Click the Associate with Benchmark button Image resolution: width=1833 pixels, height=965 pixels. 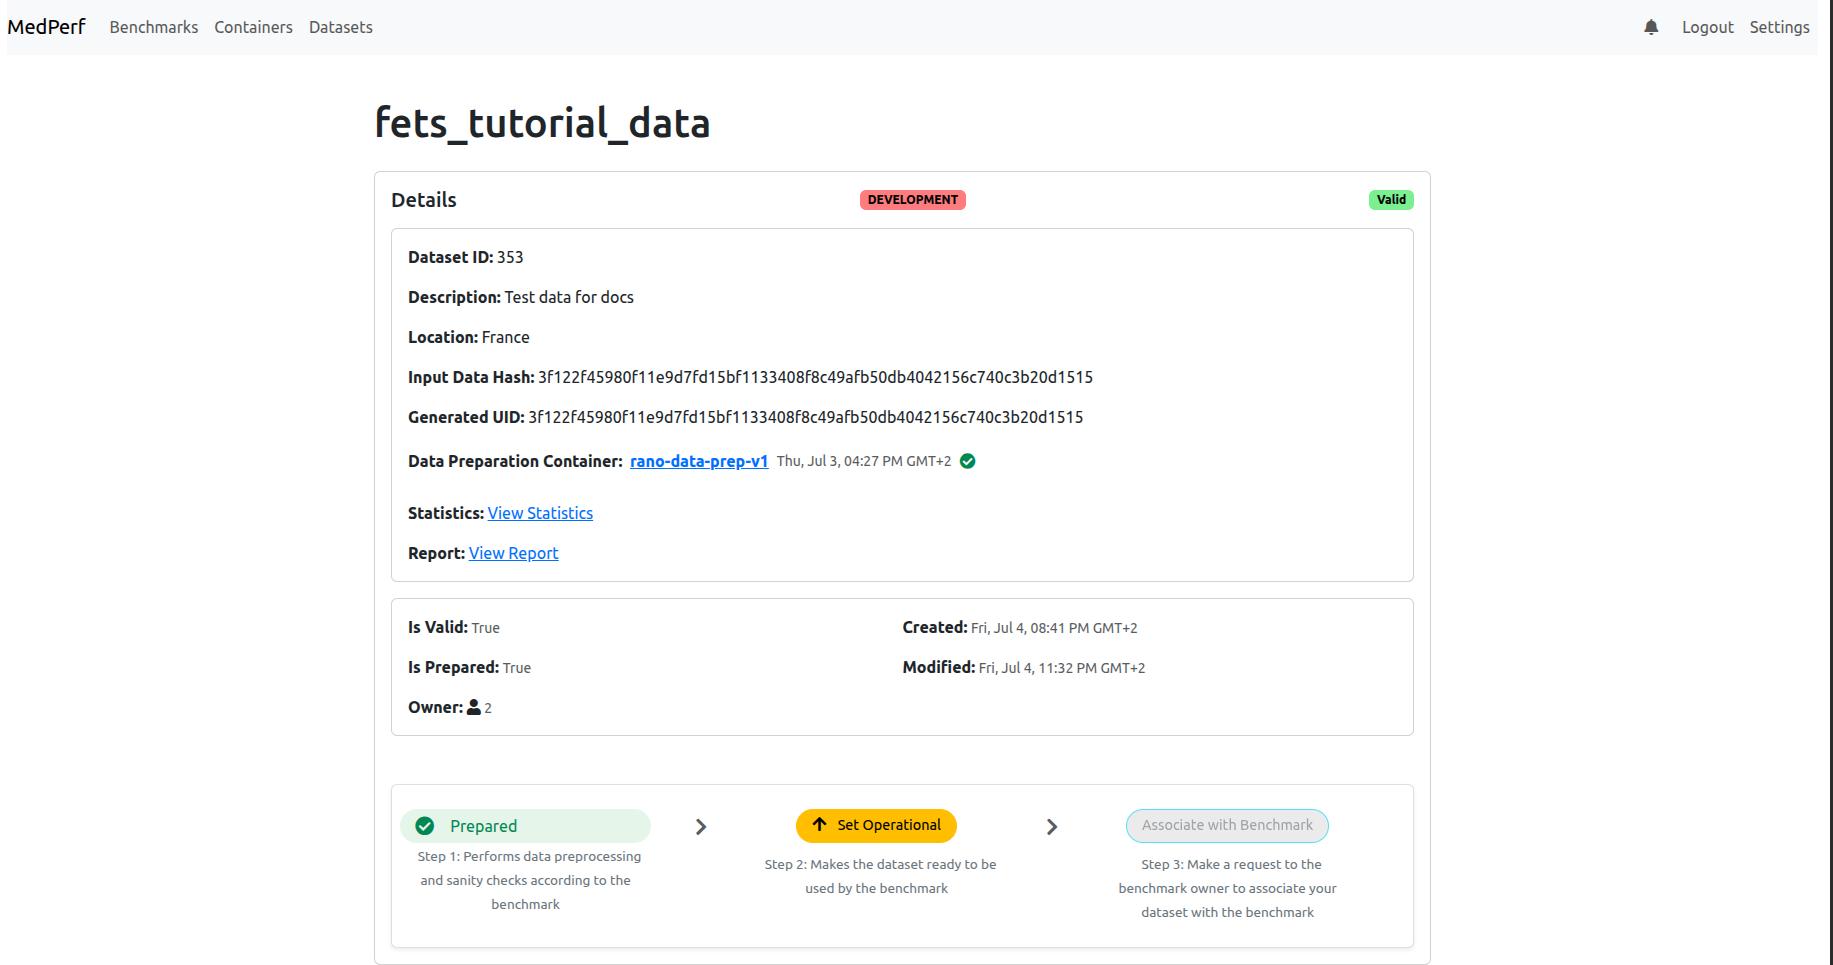(x=1227, y=826)
